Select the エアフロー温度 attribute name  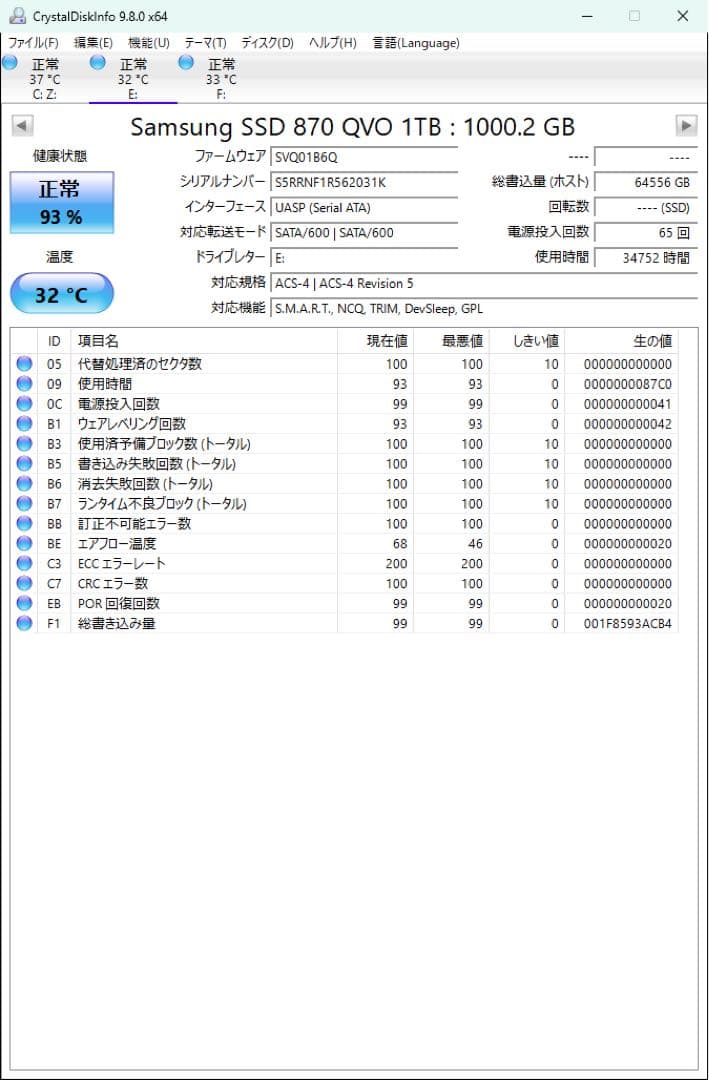(117, 543)
